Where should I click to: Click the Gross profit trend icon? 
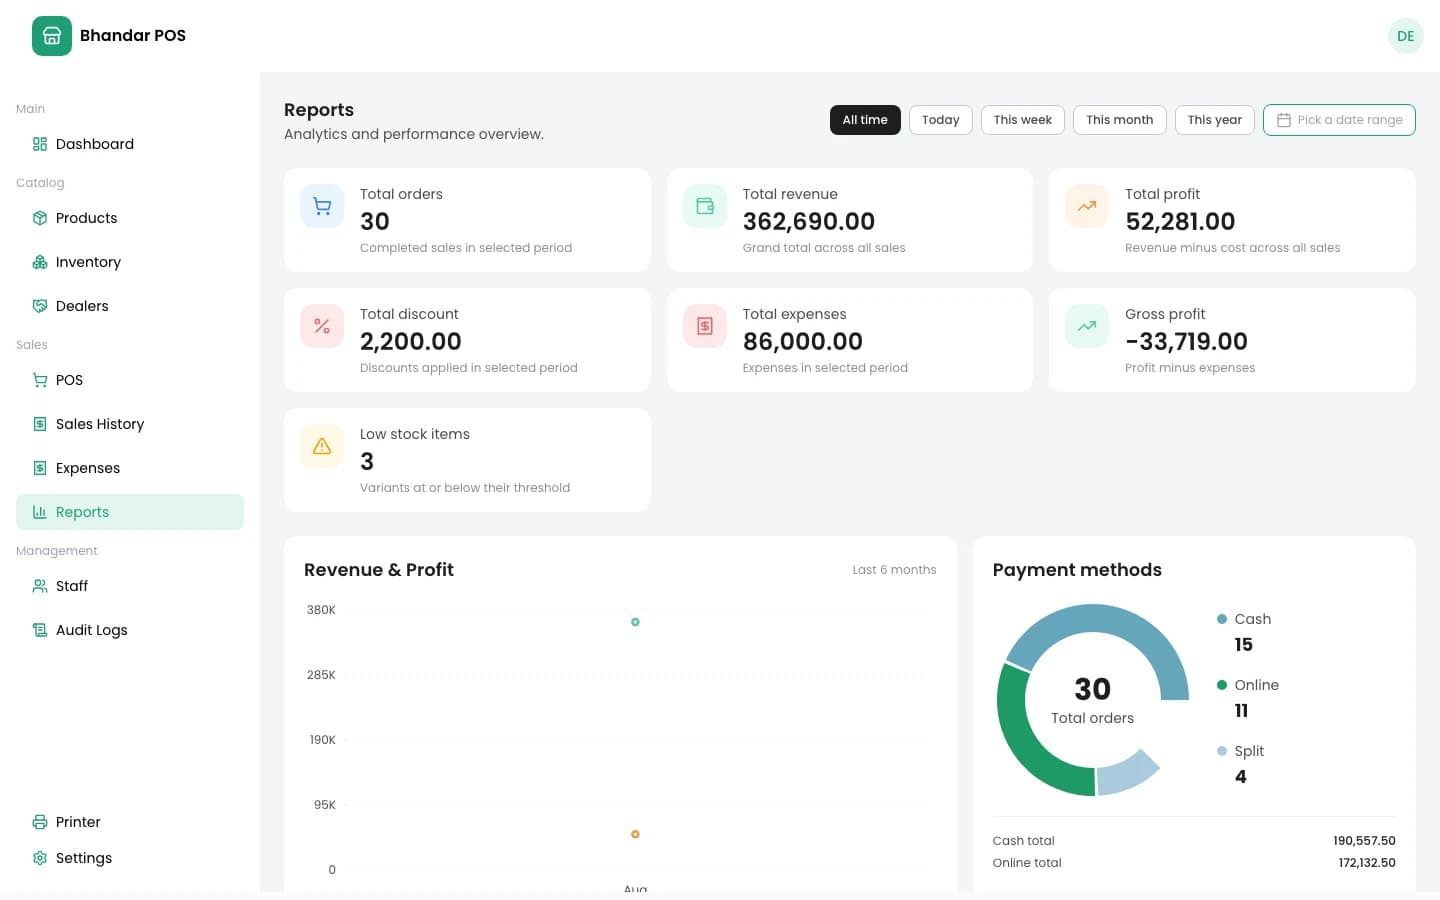pyautogui.click(x=1087, y=326)
